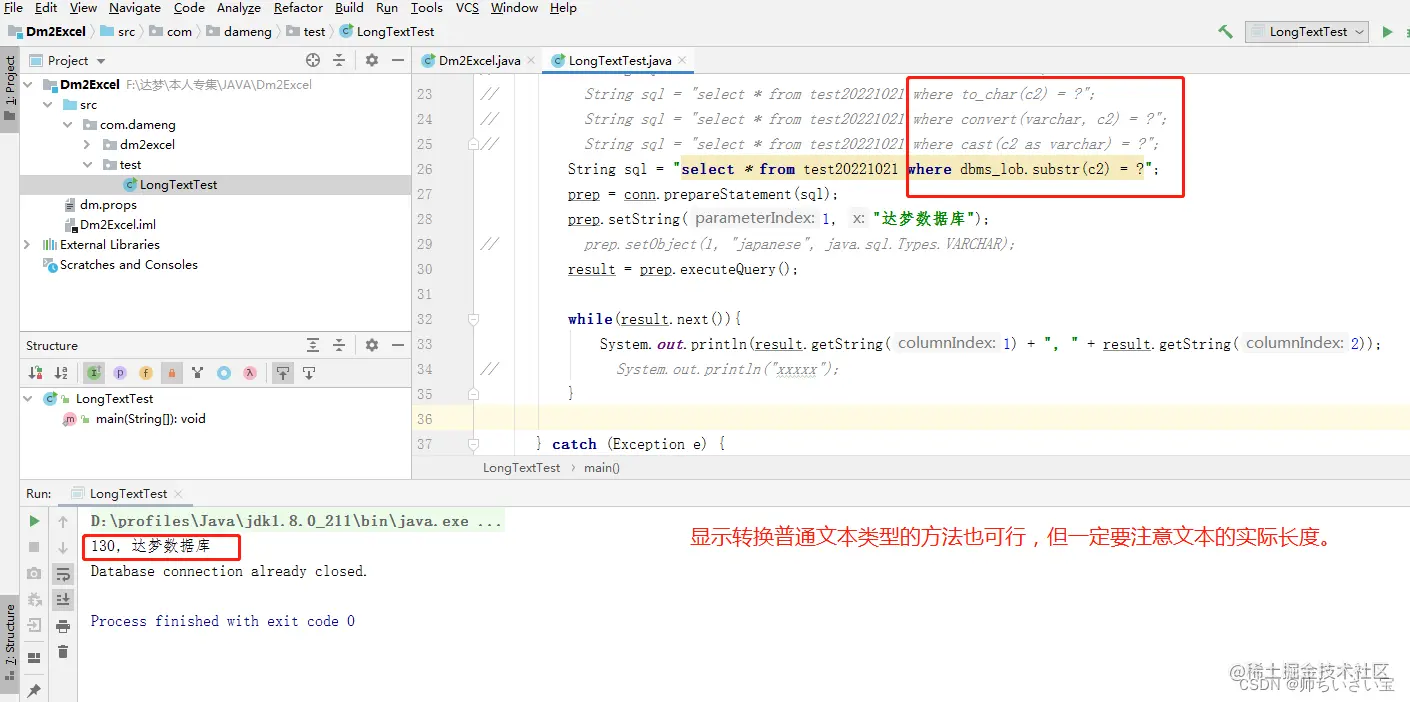
Task: Collapse test package node
Action: pyautogui.click(x=87, y=165)
